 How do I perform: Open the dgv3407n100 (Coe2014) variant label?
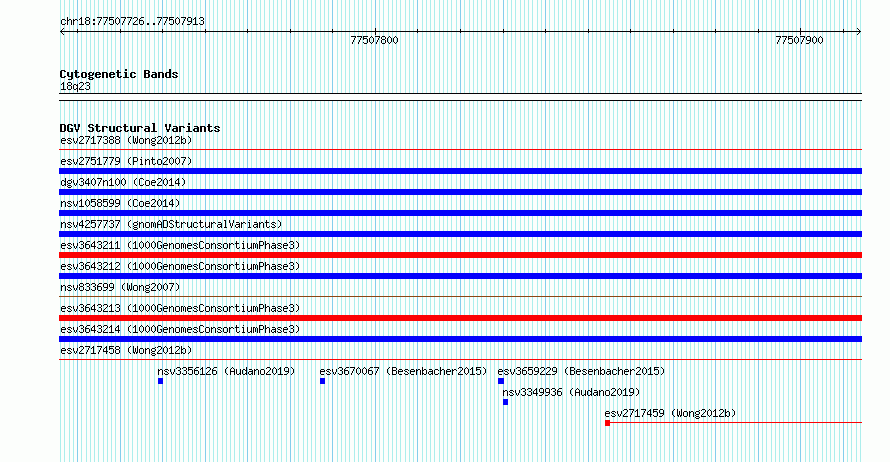pos(123,182)
